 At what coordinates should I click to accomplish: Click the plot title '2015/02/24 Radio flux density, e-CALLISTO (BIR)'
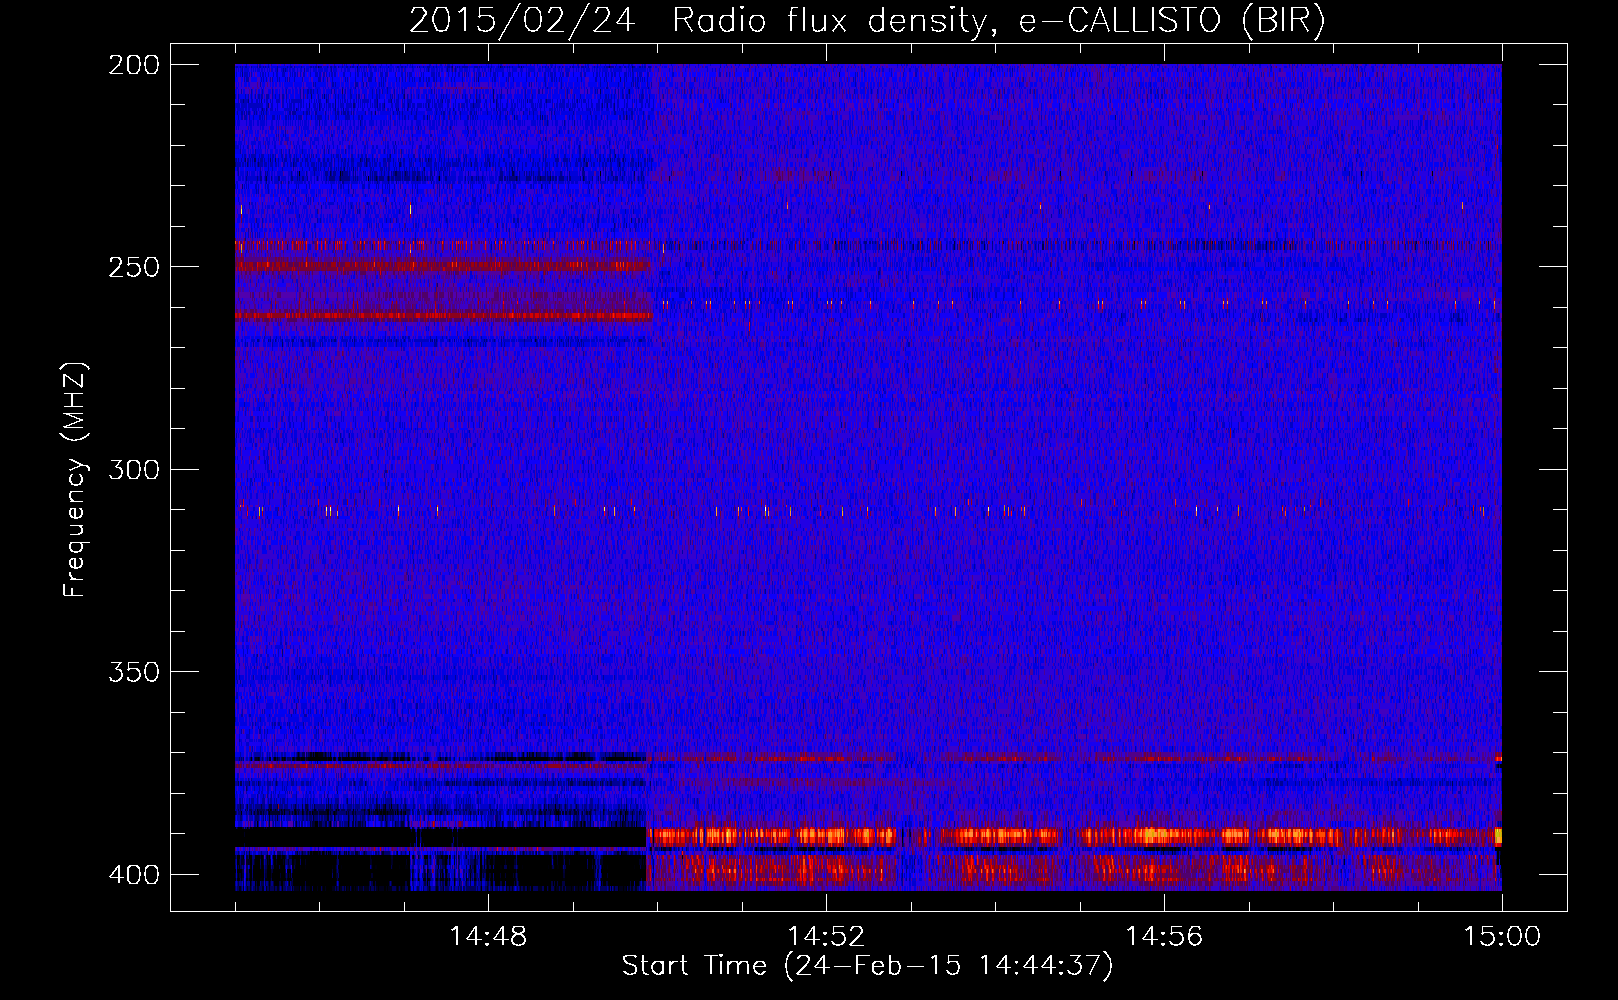tap(867, 21)
